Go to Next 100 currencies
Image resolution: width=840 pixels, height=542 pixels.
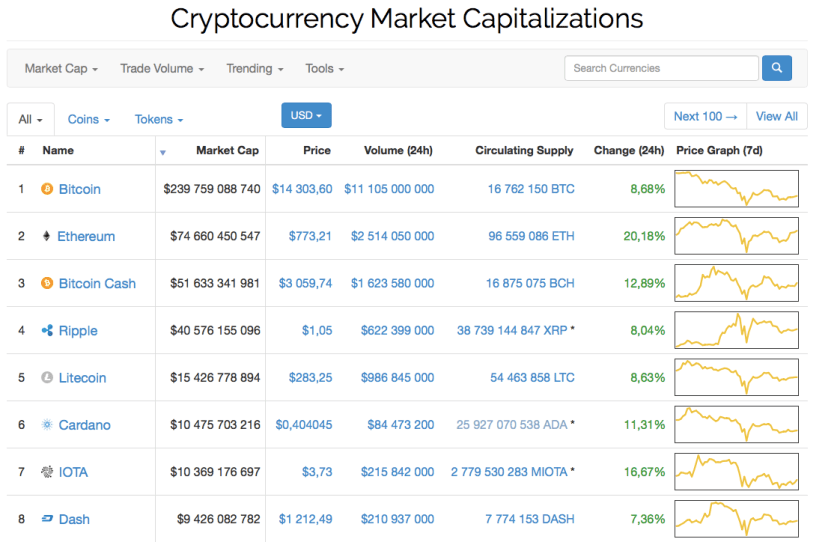705,116
